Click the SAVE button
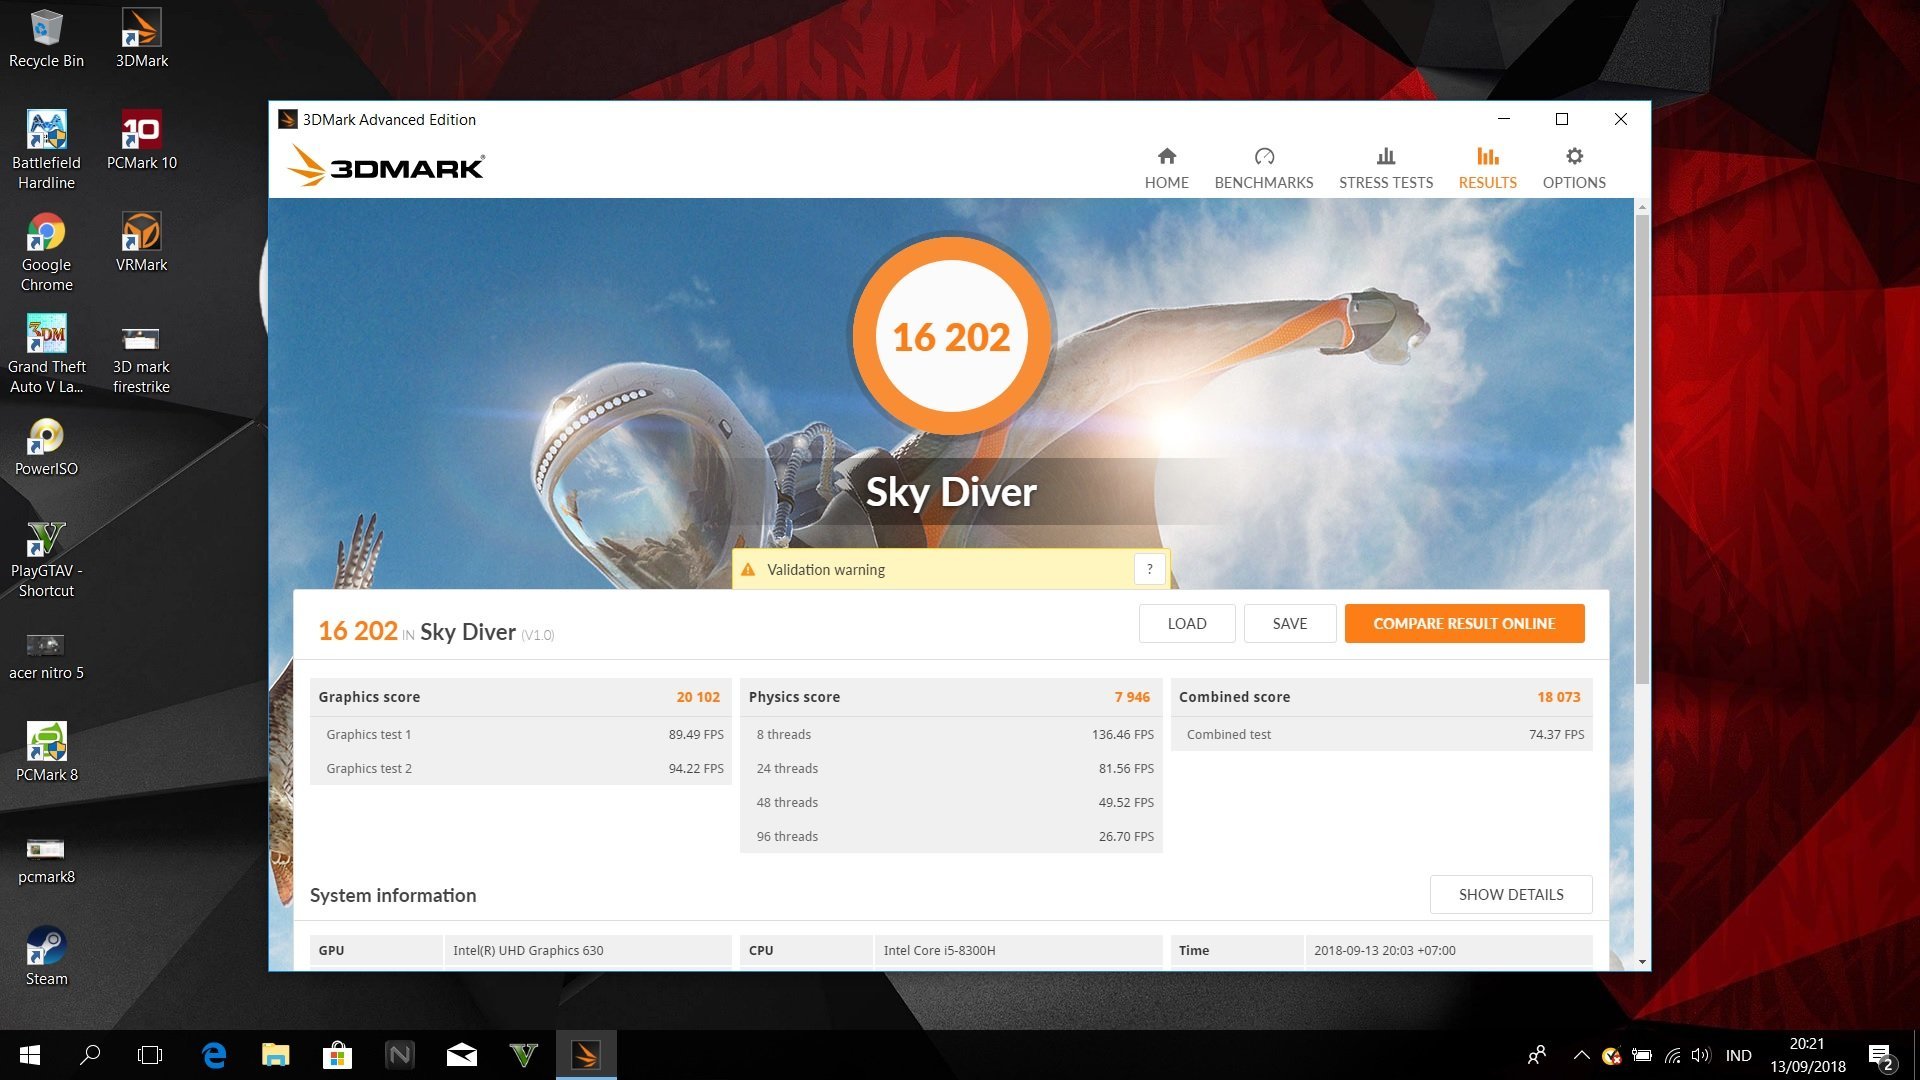1920x1080 pixels. [x=1288, y=624]
